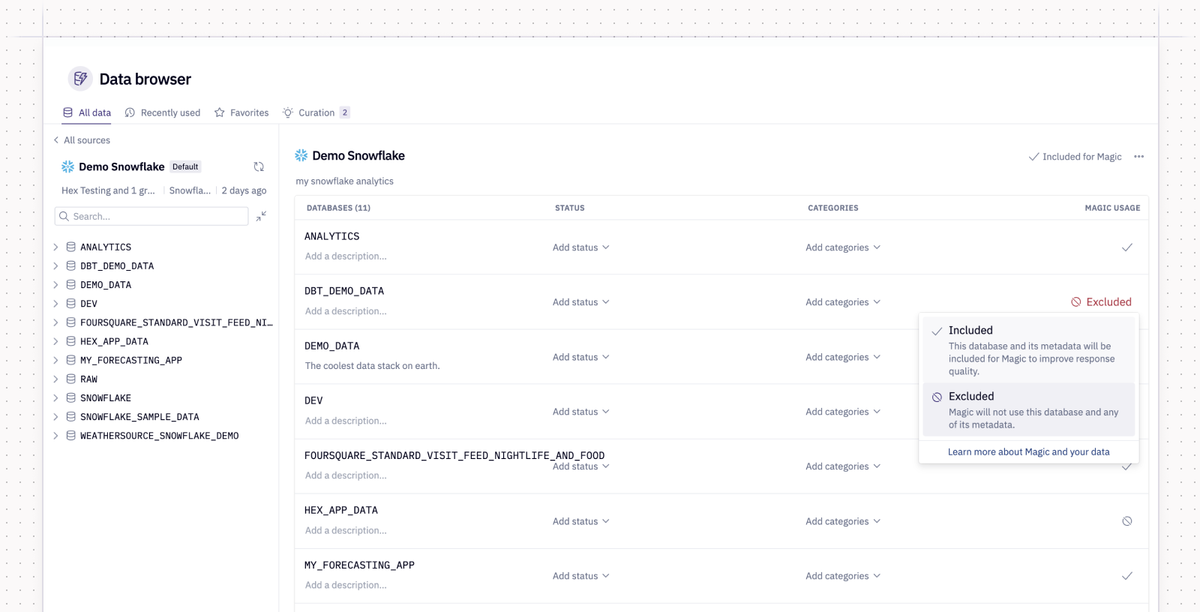Click the my snowflake analytics description
1200x612 pixels.
click(345, 181)
